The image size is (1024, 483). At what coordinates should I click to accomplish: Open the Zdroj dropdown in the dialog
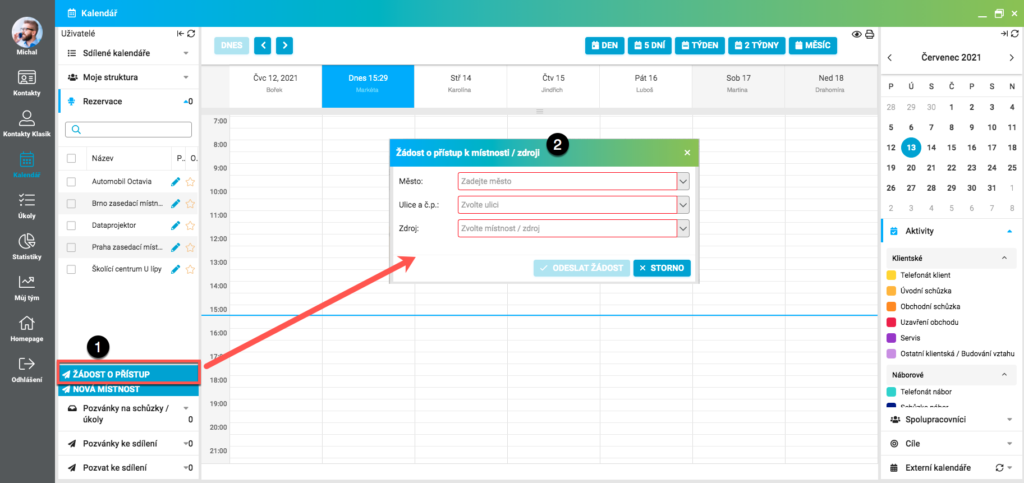coord(683,228)
